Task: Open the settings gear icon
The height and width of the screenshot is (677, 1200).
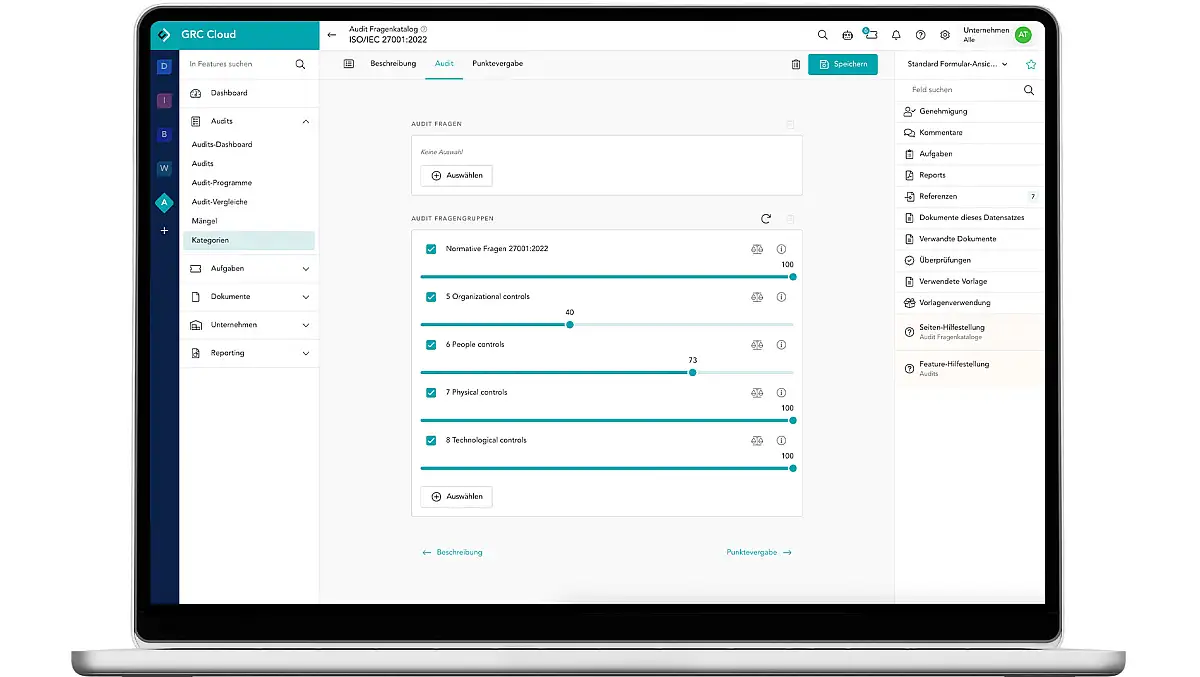Action: (945, 35)
